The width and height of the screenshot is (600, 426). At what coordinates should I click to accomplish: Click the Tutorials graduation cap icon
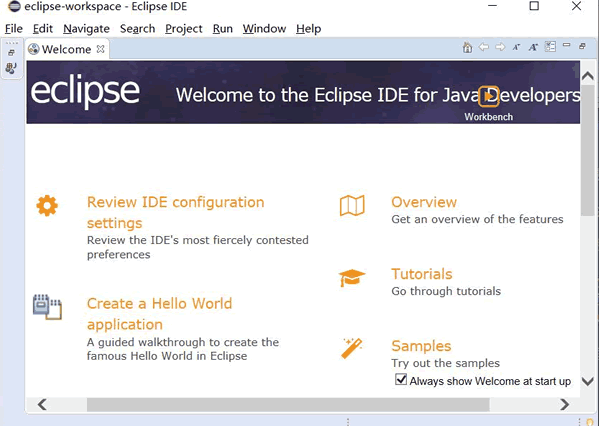point(352,278)
